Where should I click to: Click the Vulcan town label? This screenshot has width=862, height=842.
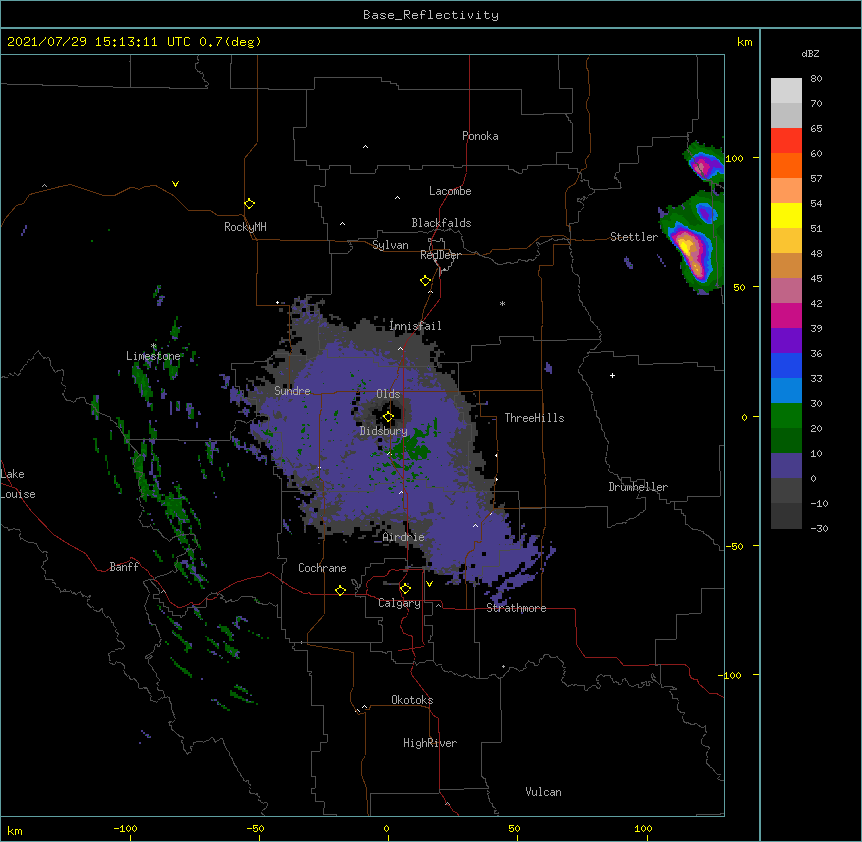pyautogui.click(x=543, y=792)
